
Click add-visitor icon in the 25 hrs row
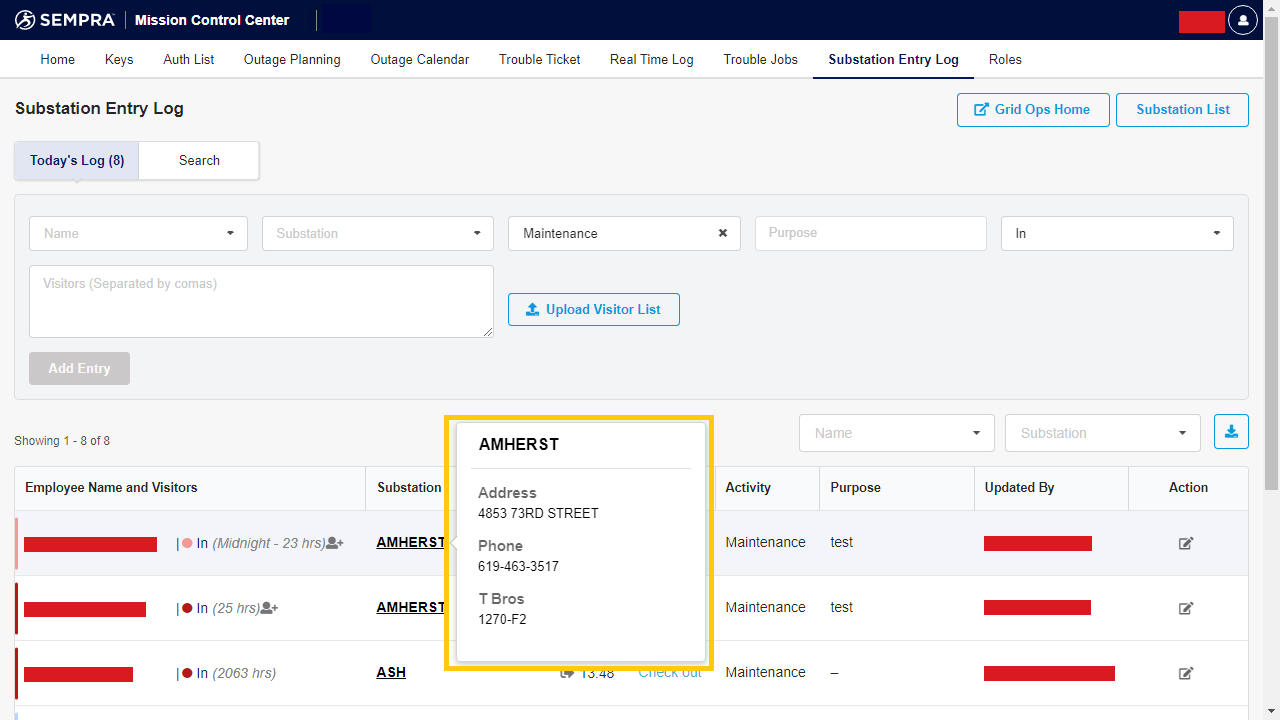(269, 608)
